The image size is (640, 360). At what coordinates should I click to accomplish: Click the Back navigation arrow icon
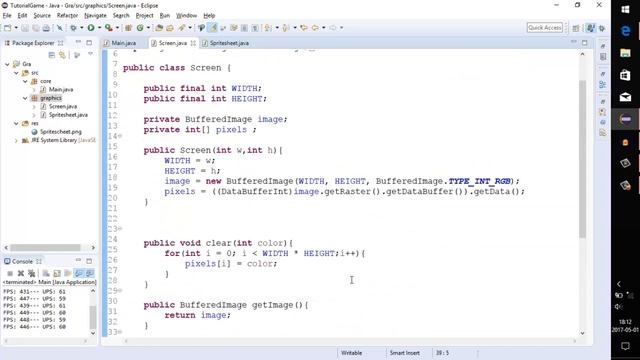(x=315, y=28)
